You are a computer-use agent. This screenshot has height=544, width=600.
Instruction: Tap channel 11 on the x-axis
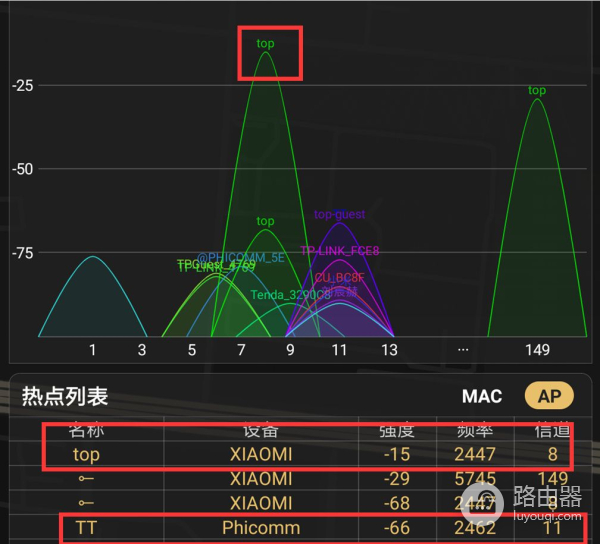pyautogui.click(x=340, y=350)
